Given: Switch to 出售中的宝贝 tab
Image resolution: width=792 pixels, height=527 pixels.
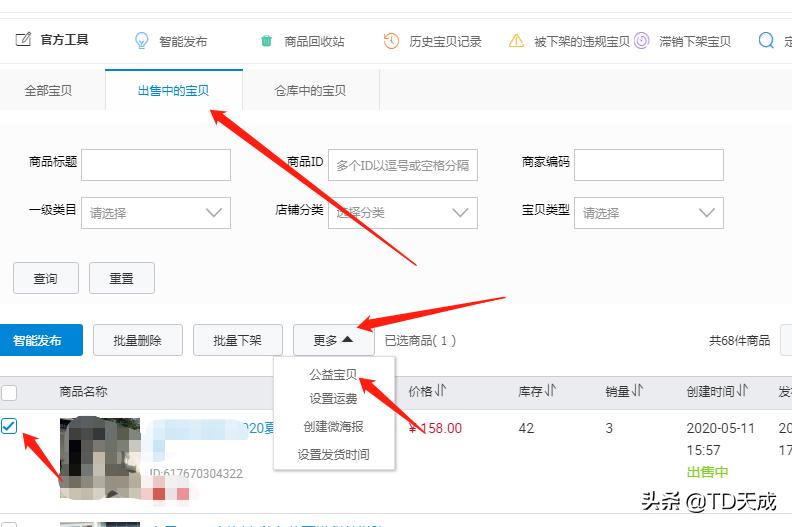Looking at the screenshot, I should click(174, 90).
